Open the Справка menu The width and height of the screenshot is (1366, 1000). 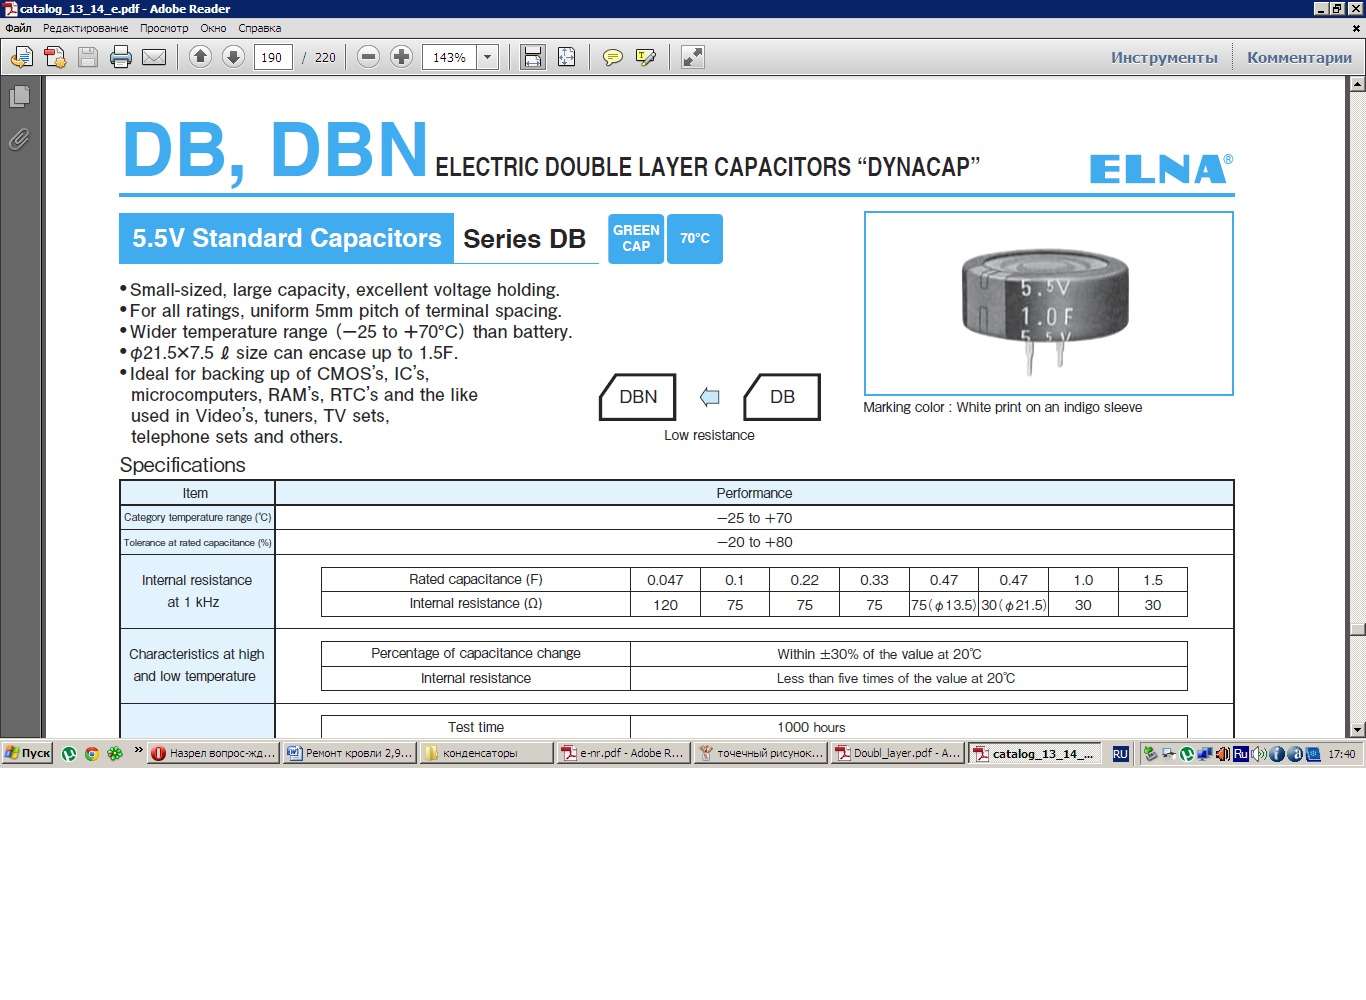(259, 28)
